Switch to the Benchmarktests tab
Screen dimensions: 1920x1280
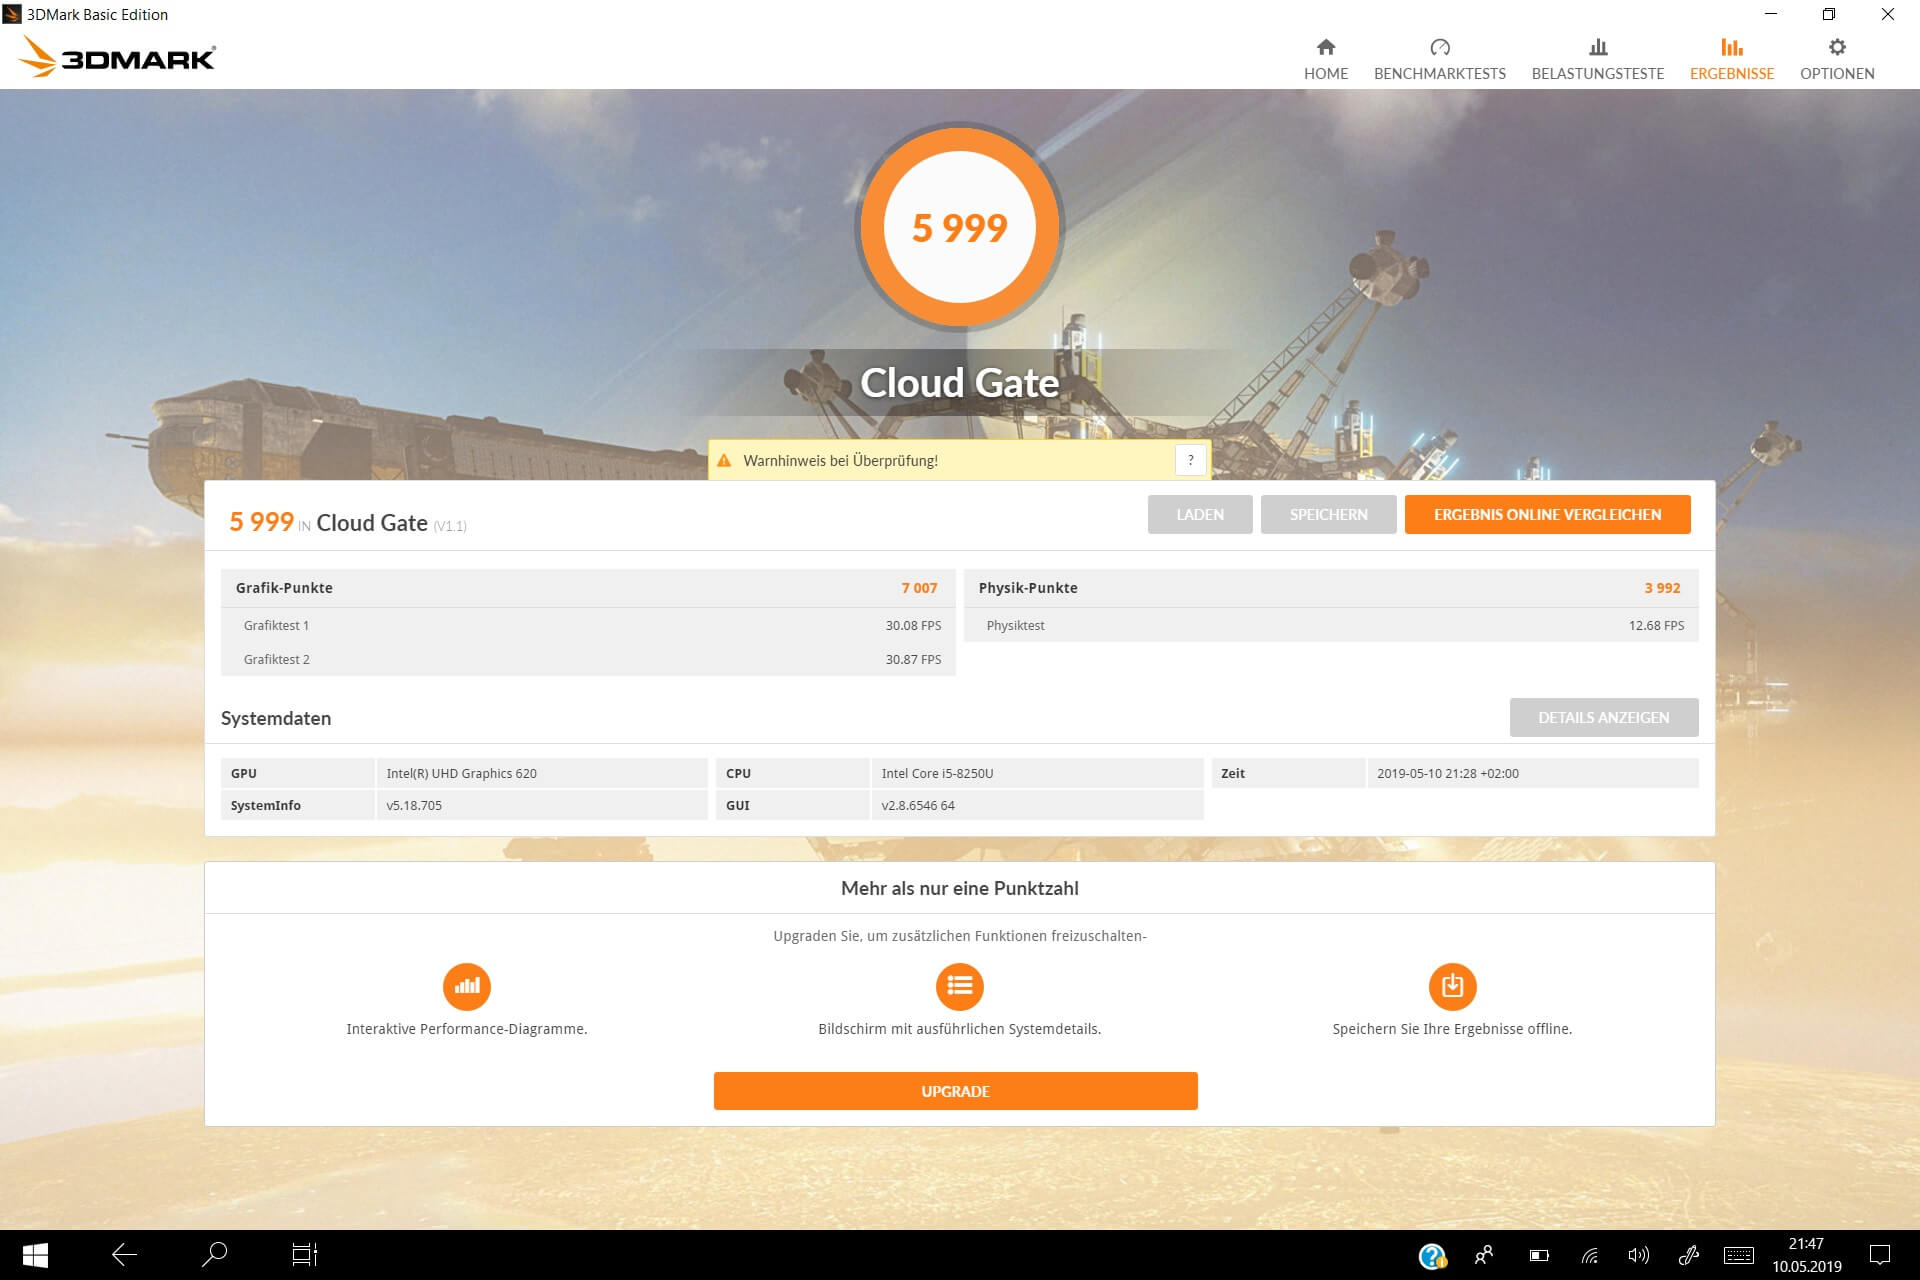tap(1439, 59)
